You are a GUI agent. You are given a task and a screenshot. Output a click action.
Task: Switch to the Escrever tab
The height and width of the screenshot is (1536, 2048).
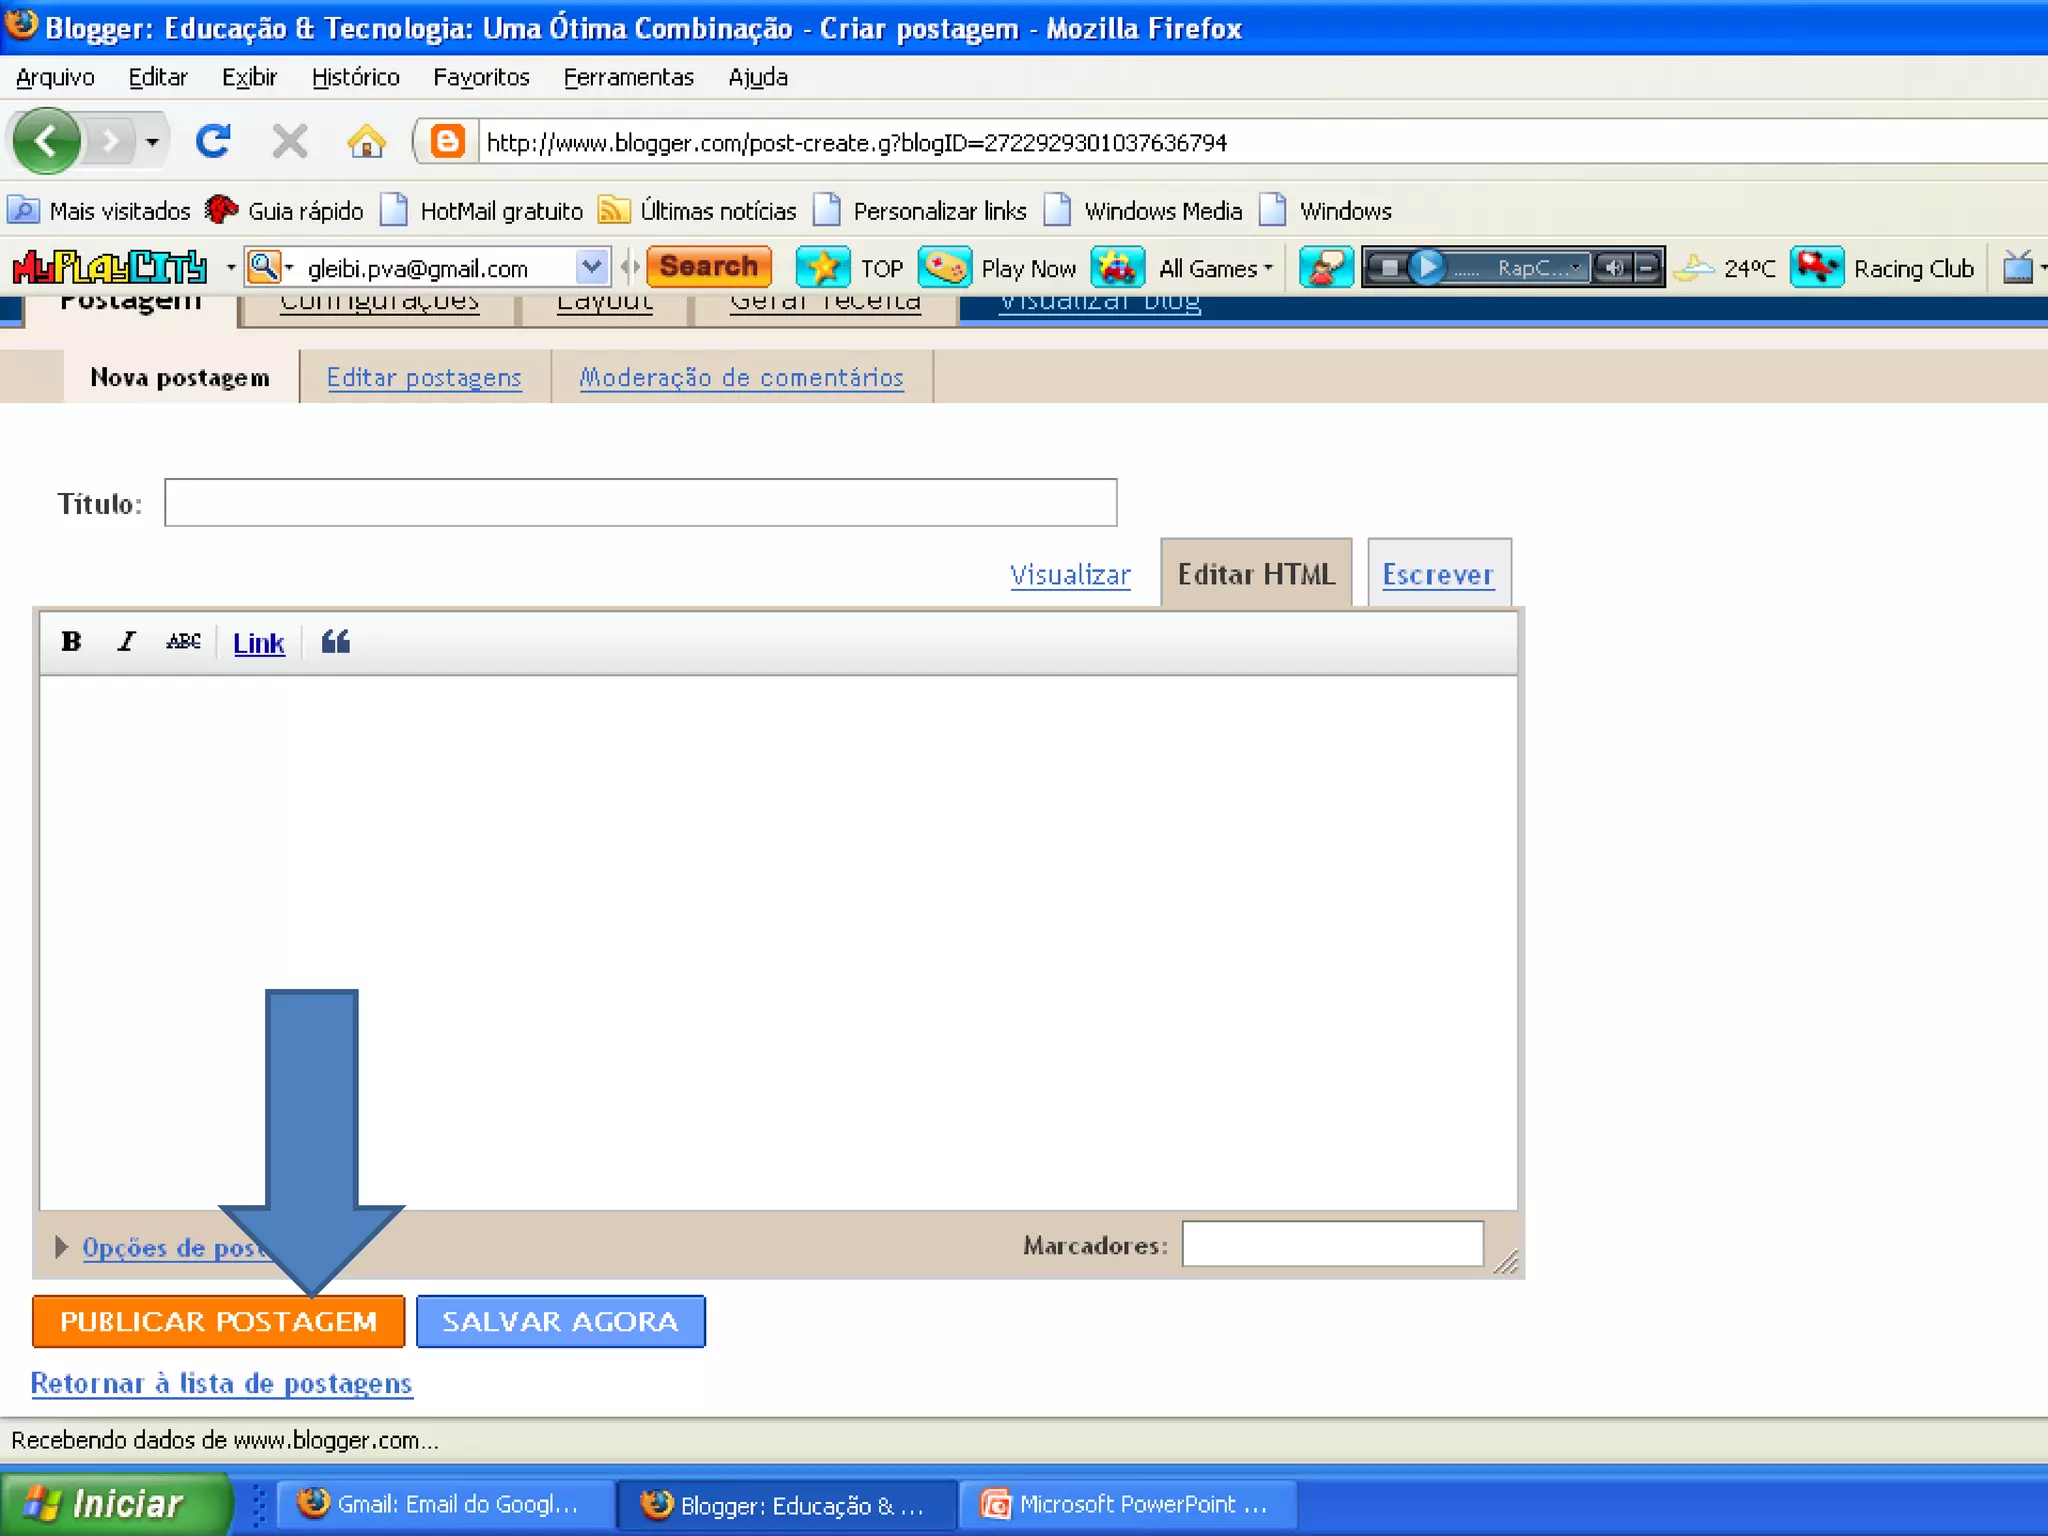coord(1437,574)
